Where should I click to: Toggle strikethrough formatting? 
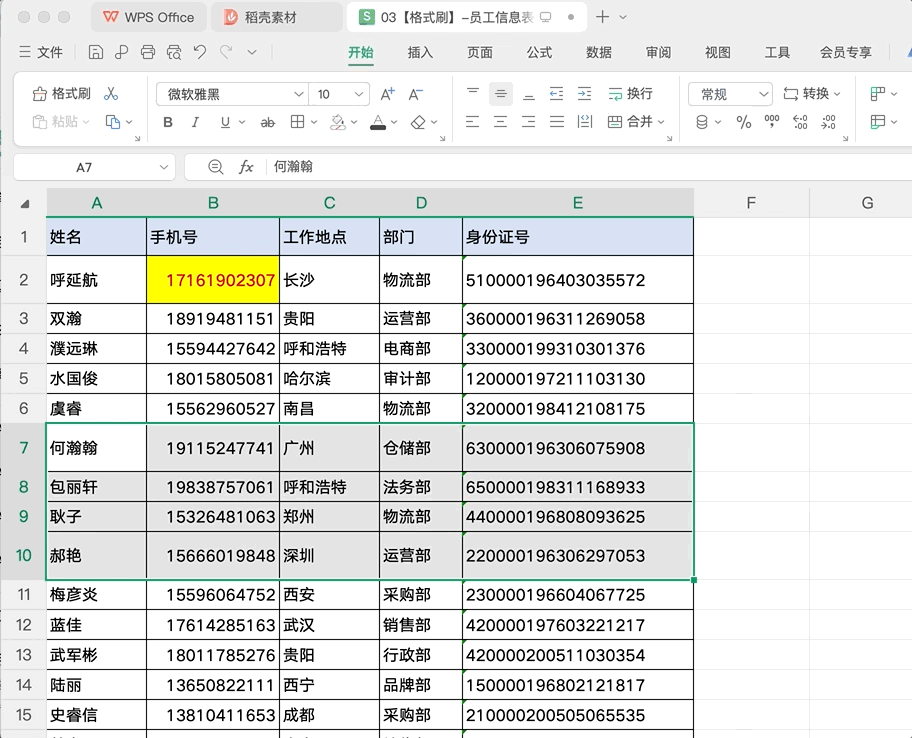point(267,122)
